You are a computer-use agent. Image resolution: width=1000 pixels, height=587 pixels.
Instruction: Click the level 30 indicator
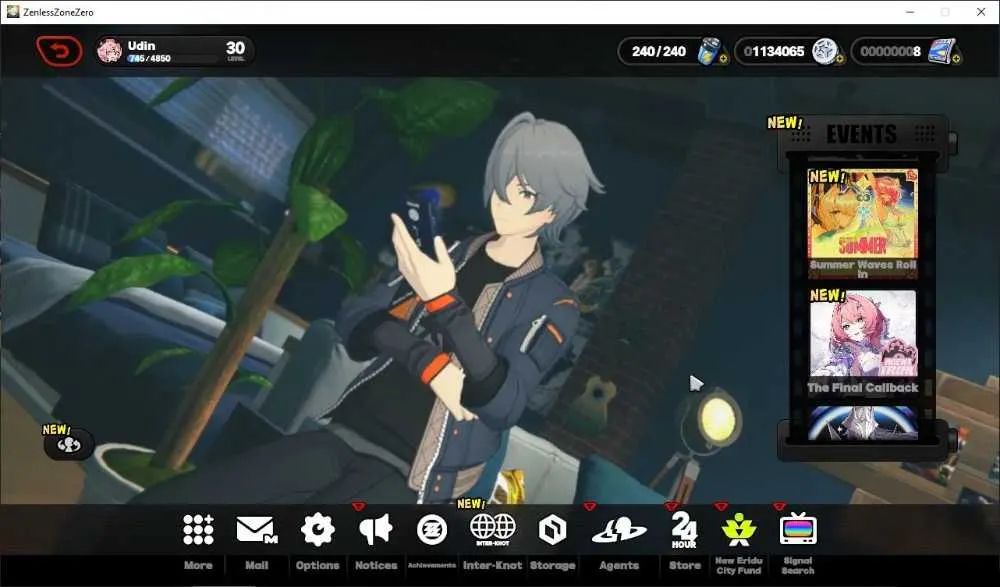[235, 50]
